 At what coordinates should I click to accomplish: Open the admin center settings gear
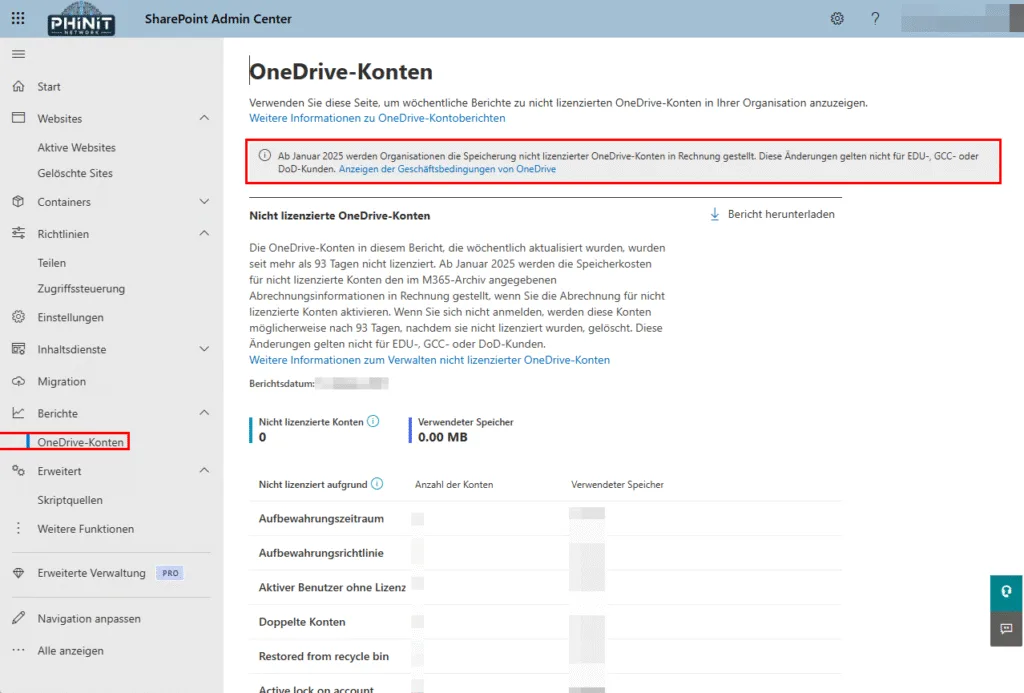[x=837, y=18]
